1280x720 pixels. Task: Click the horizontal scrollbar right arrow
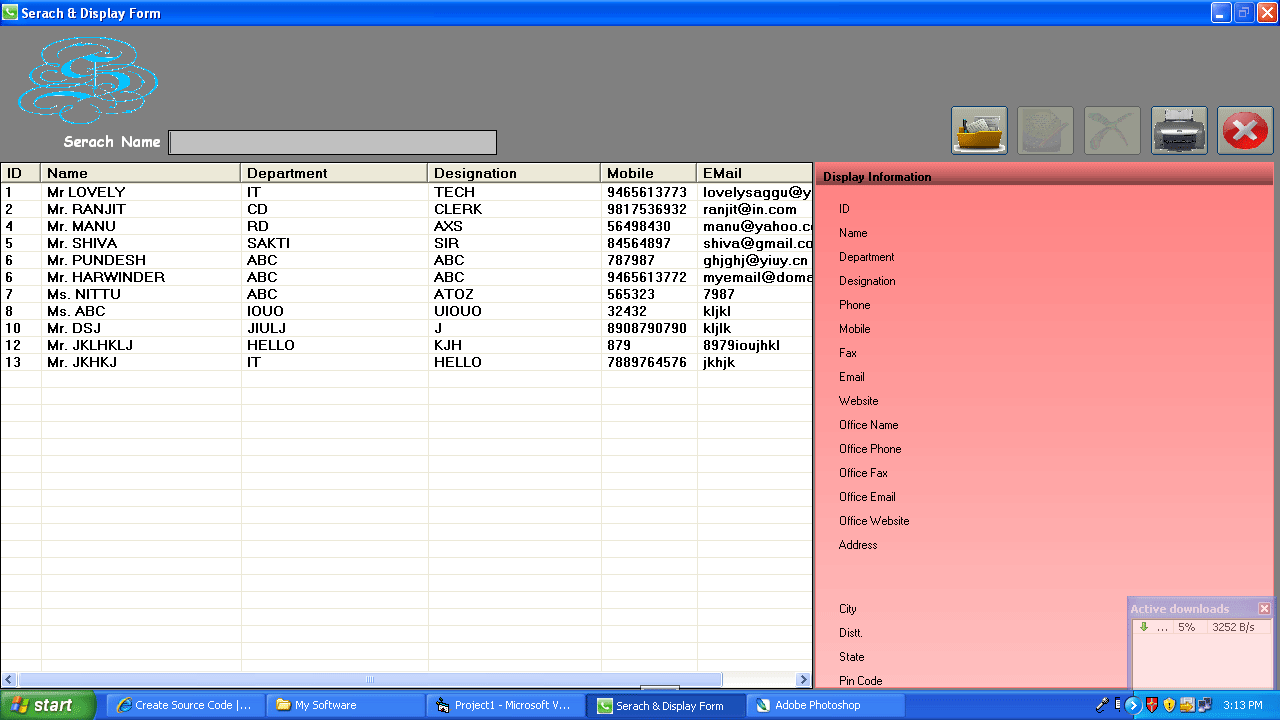(803, 678)
